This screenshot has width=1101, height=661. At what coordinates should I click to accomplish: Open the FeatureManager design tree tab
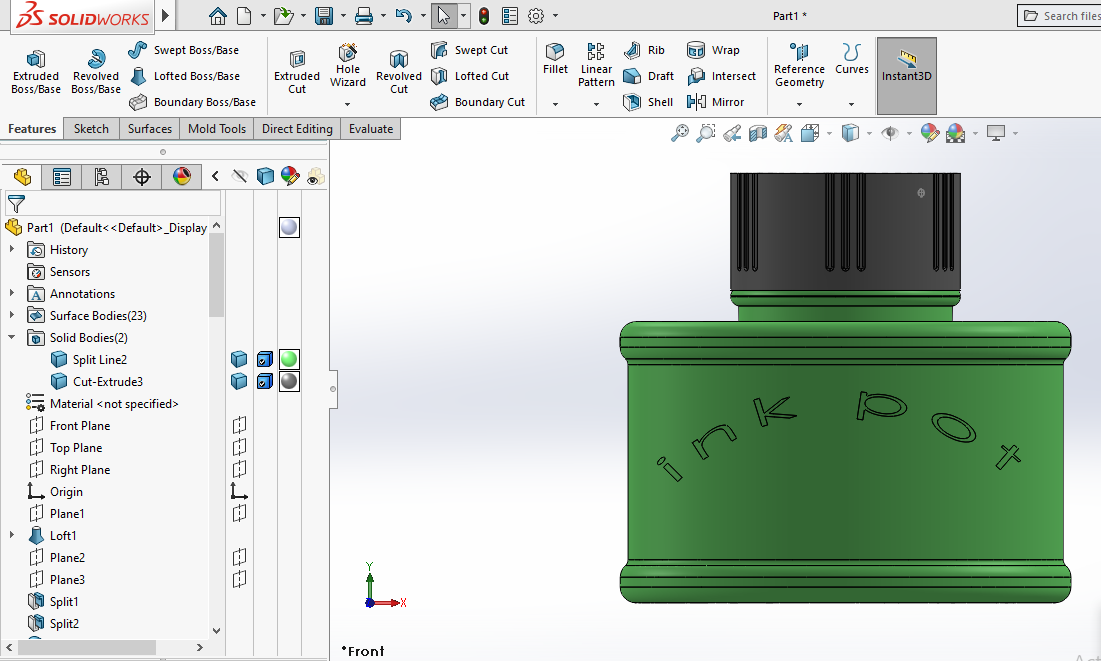tap(22, 177)
